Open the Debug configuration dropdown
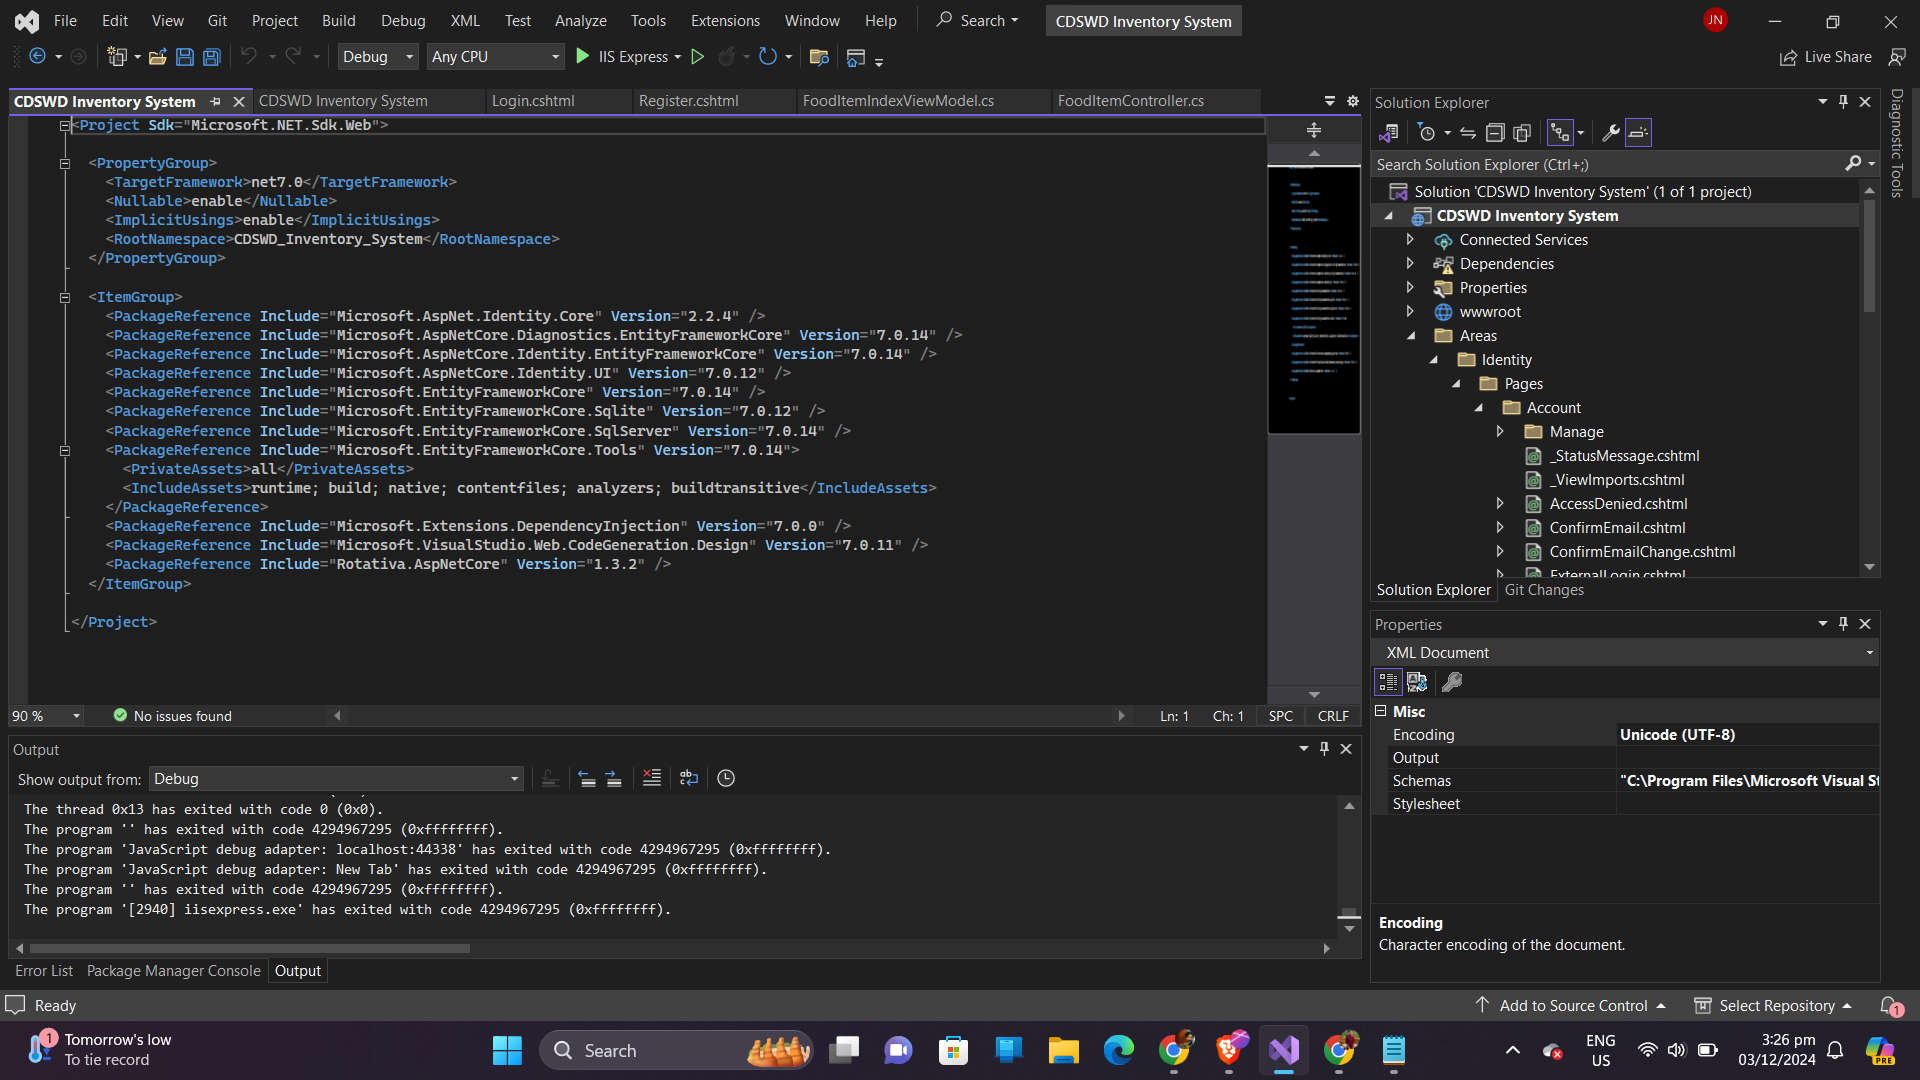The height and width of the screenshot is (1080, 1920). pyautogui.click(x=377, y=57)
